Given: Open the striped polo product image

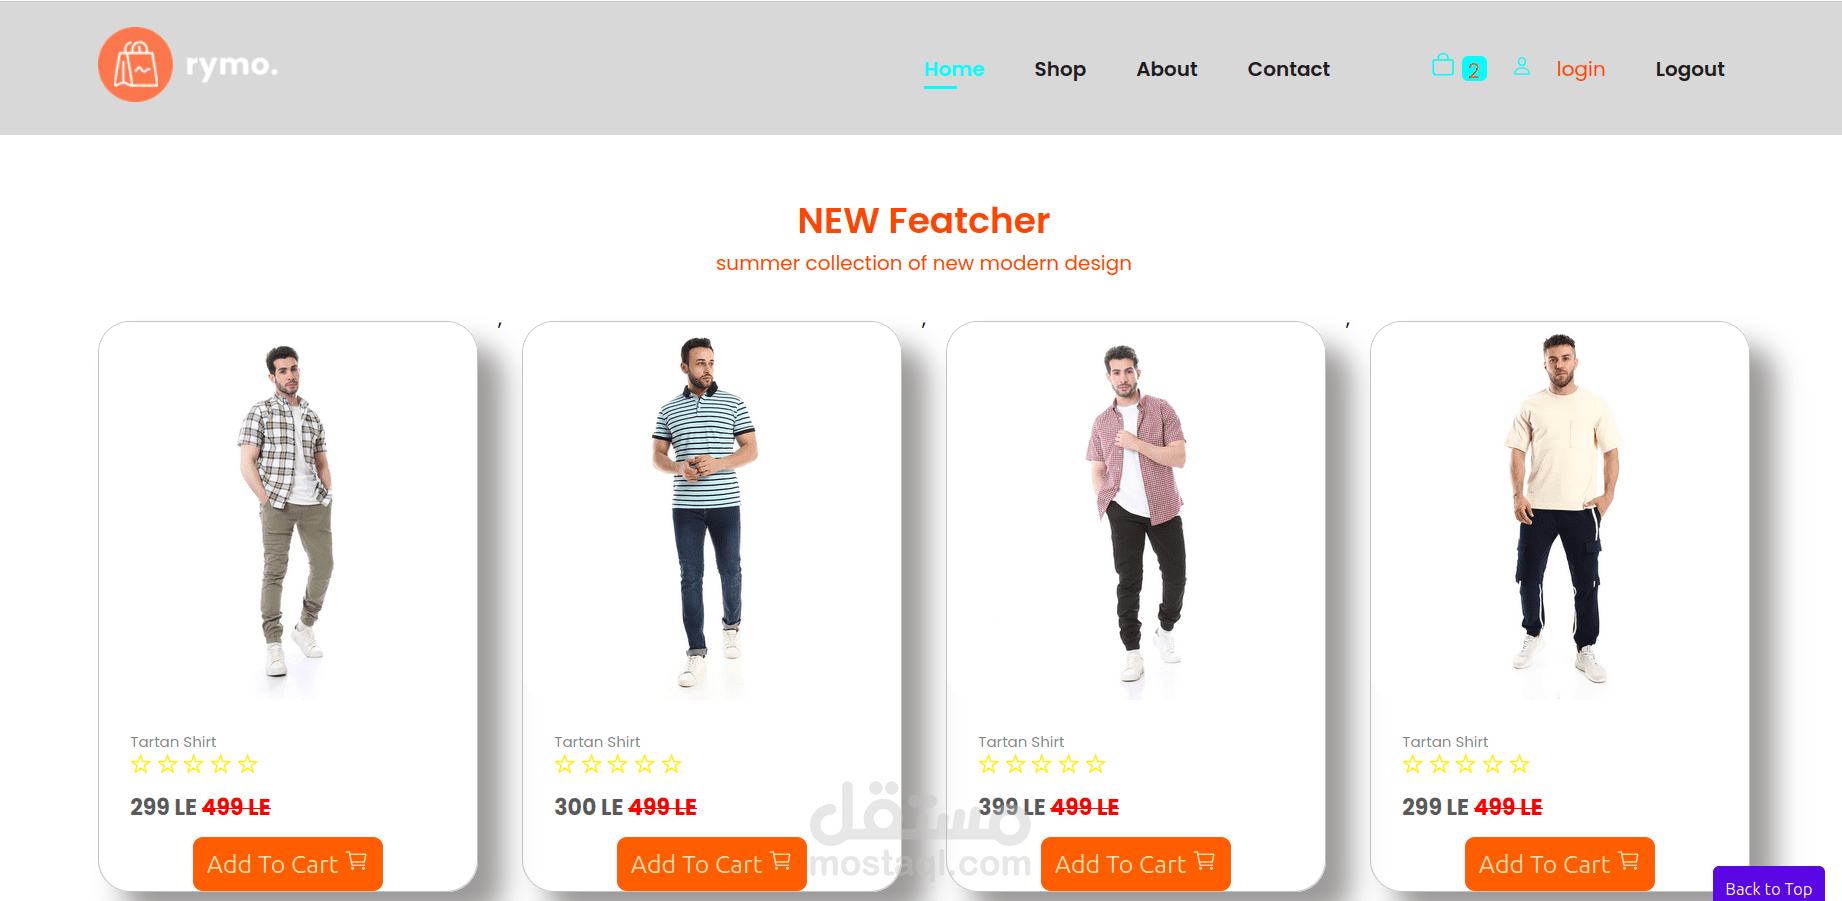Looking at the screenshot, I should point(709,515).
